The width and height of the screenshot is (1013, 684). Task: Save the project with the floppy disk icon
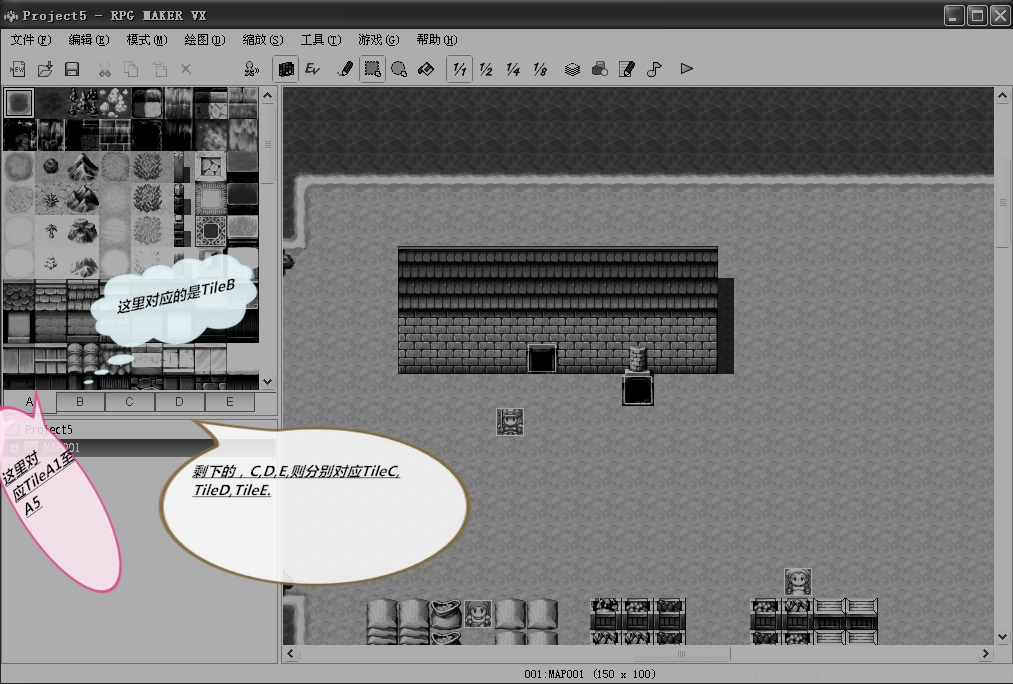pos(72,69)
